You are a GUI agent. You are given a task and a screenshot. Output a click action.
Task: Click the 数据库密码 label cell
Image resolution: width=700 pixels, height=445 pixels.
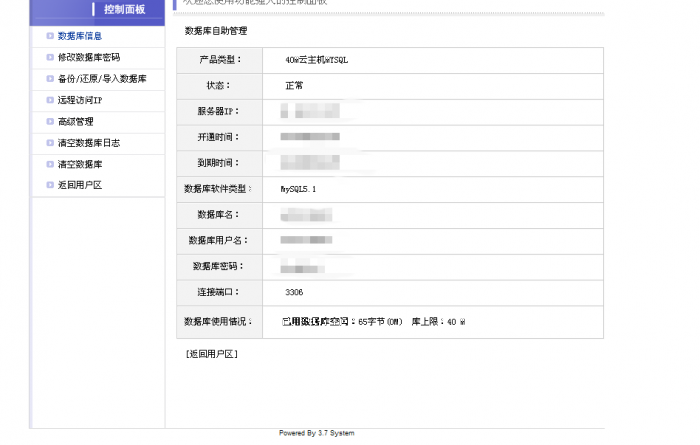[220, 267]
